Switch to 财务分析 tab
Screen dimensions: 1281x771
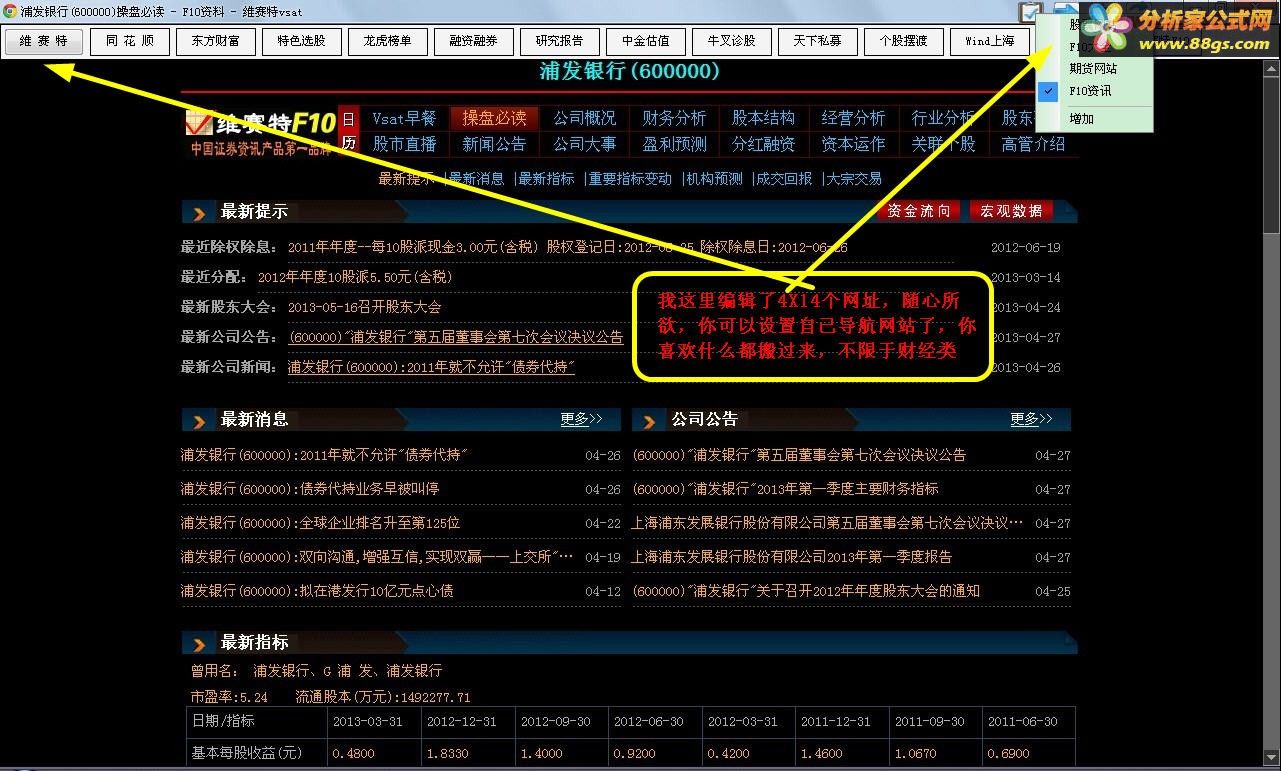674,118
